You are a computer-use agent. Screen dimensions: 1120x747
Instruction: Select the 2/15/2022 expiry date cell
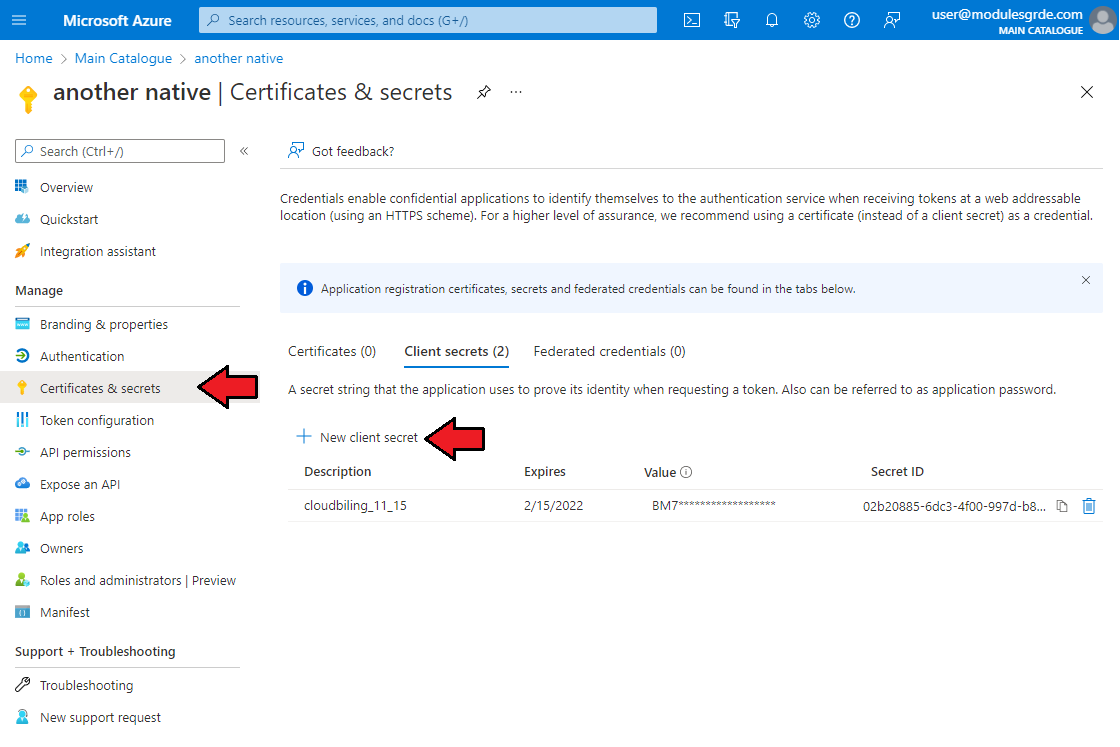(x=553, y=506)
